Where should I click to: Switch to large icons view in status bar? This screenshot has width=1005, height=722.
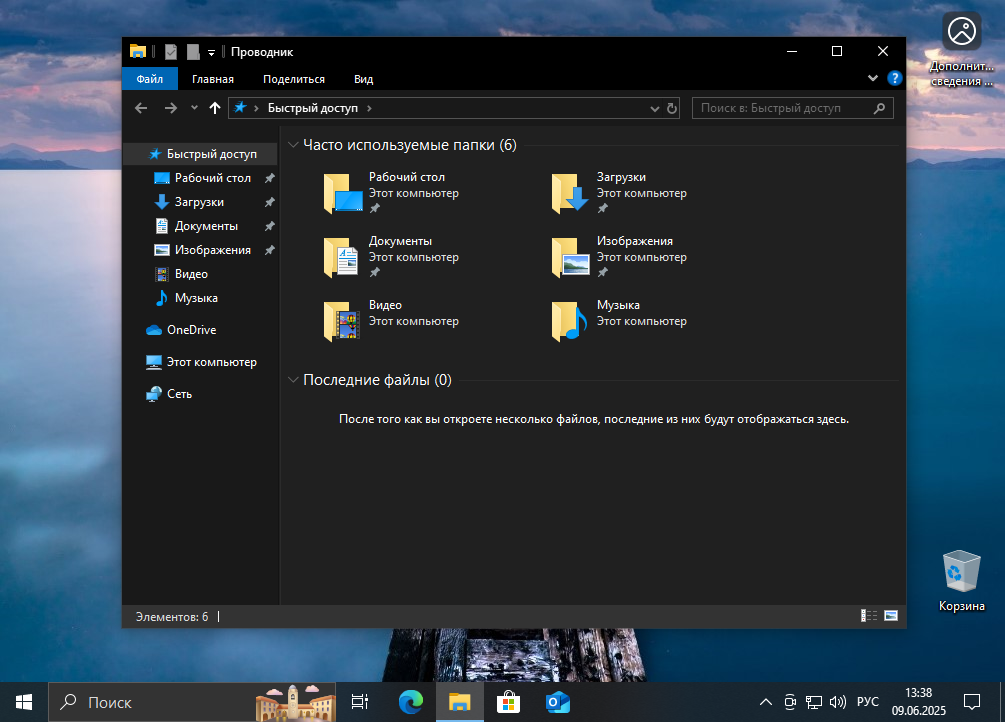point(890,615)
